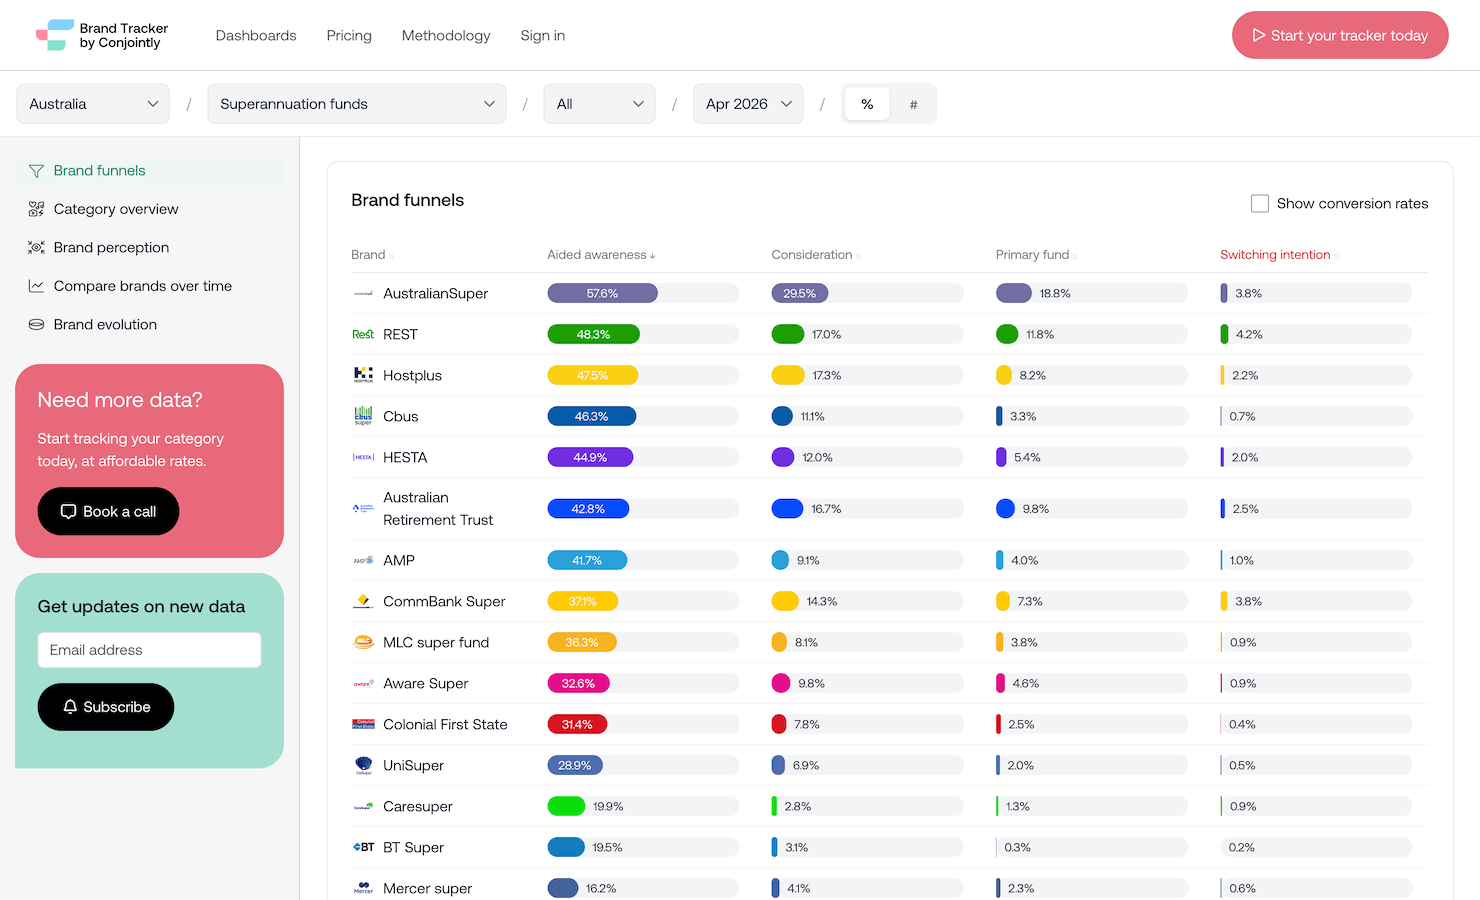Click the Brand funnels funnel icon
The image size is (1480, 900).
point(36,171)
